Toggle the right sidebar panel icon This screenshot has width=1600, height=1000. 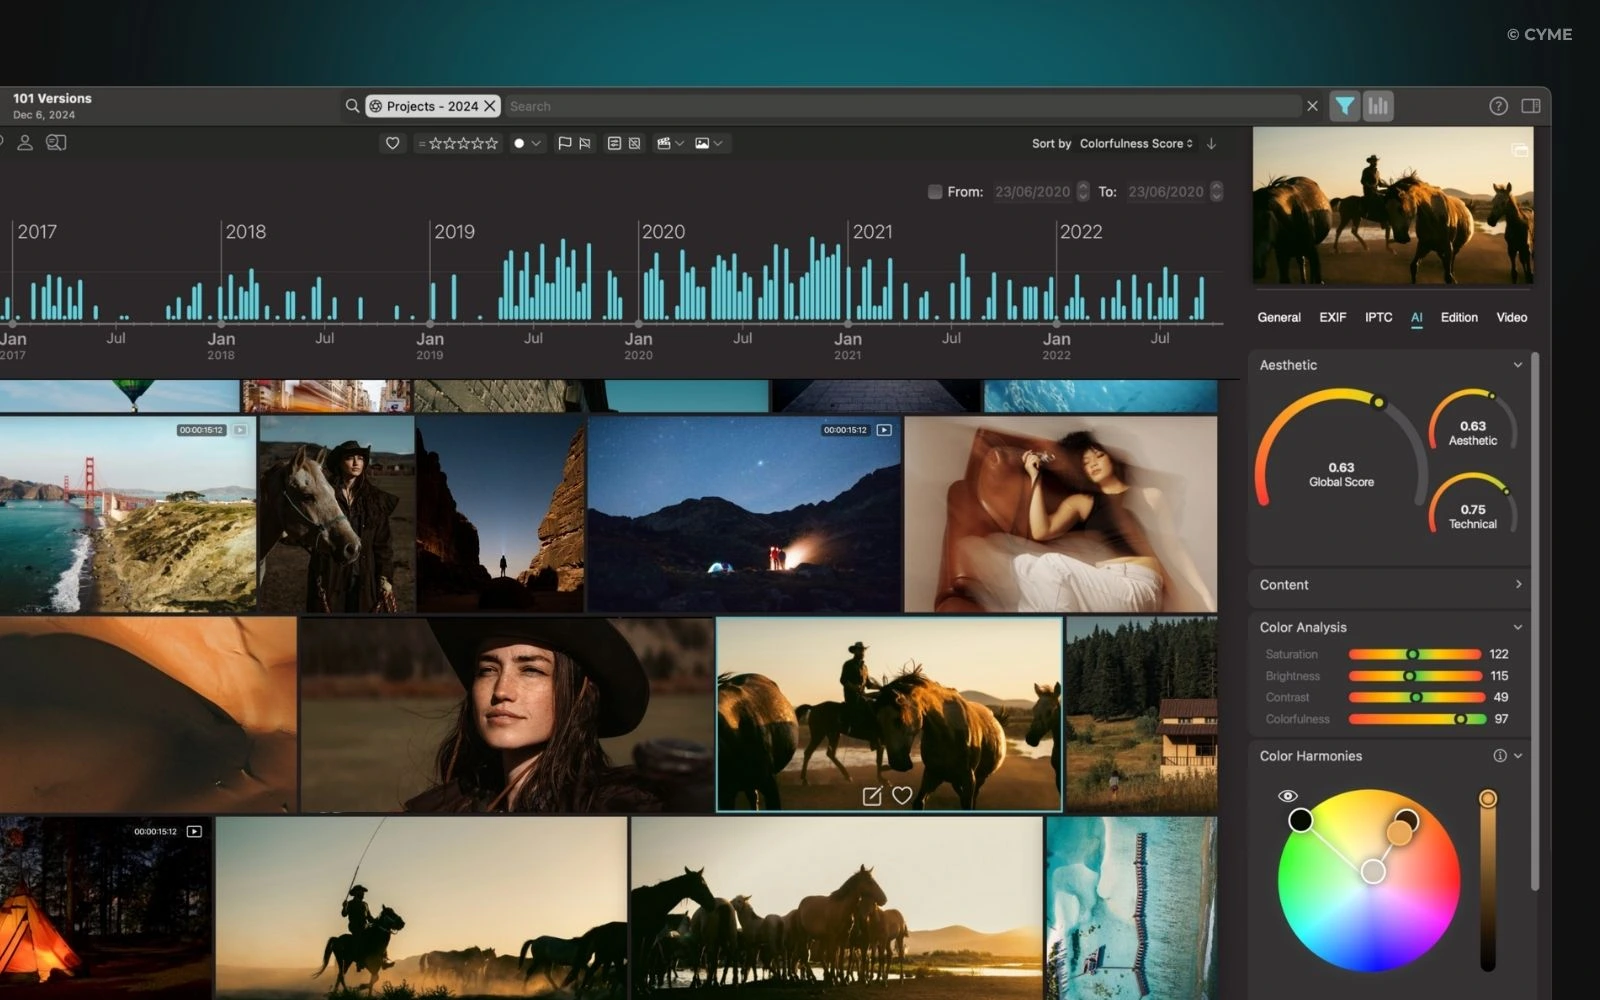(x=1531, y=106)
